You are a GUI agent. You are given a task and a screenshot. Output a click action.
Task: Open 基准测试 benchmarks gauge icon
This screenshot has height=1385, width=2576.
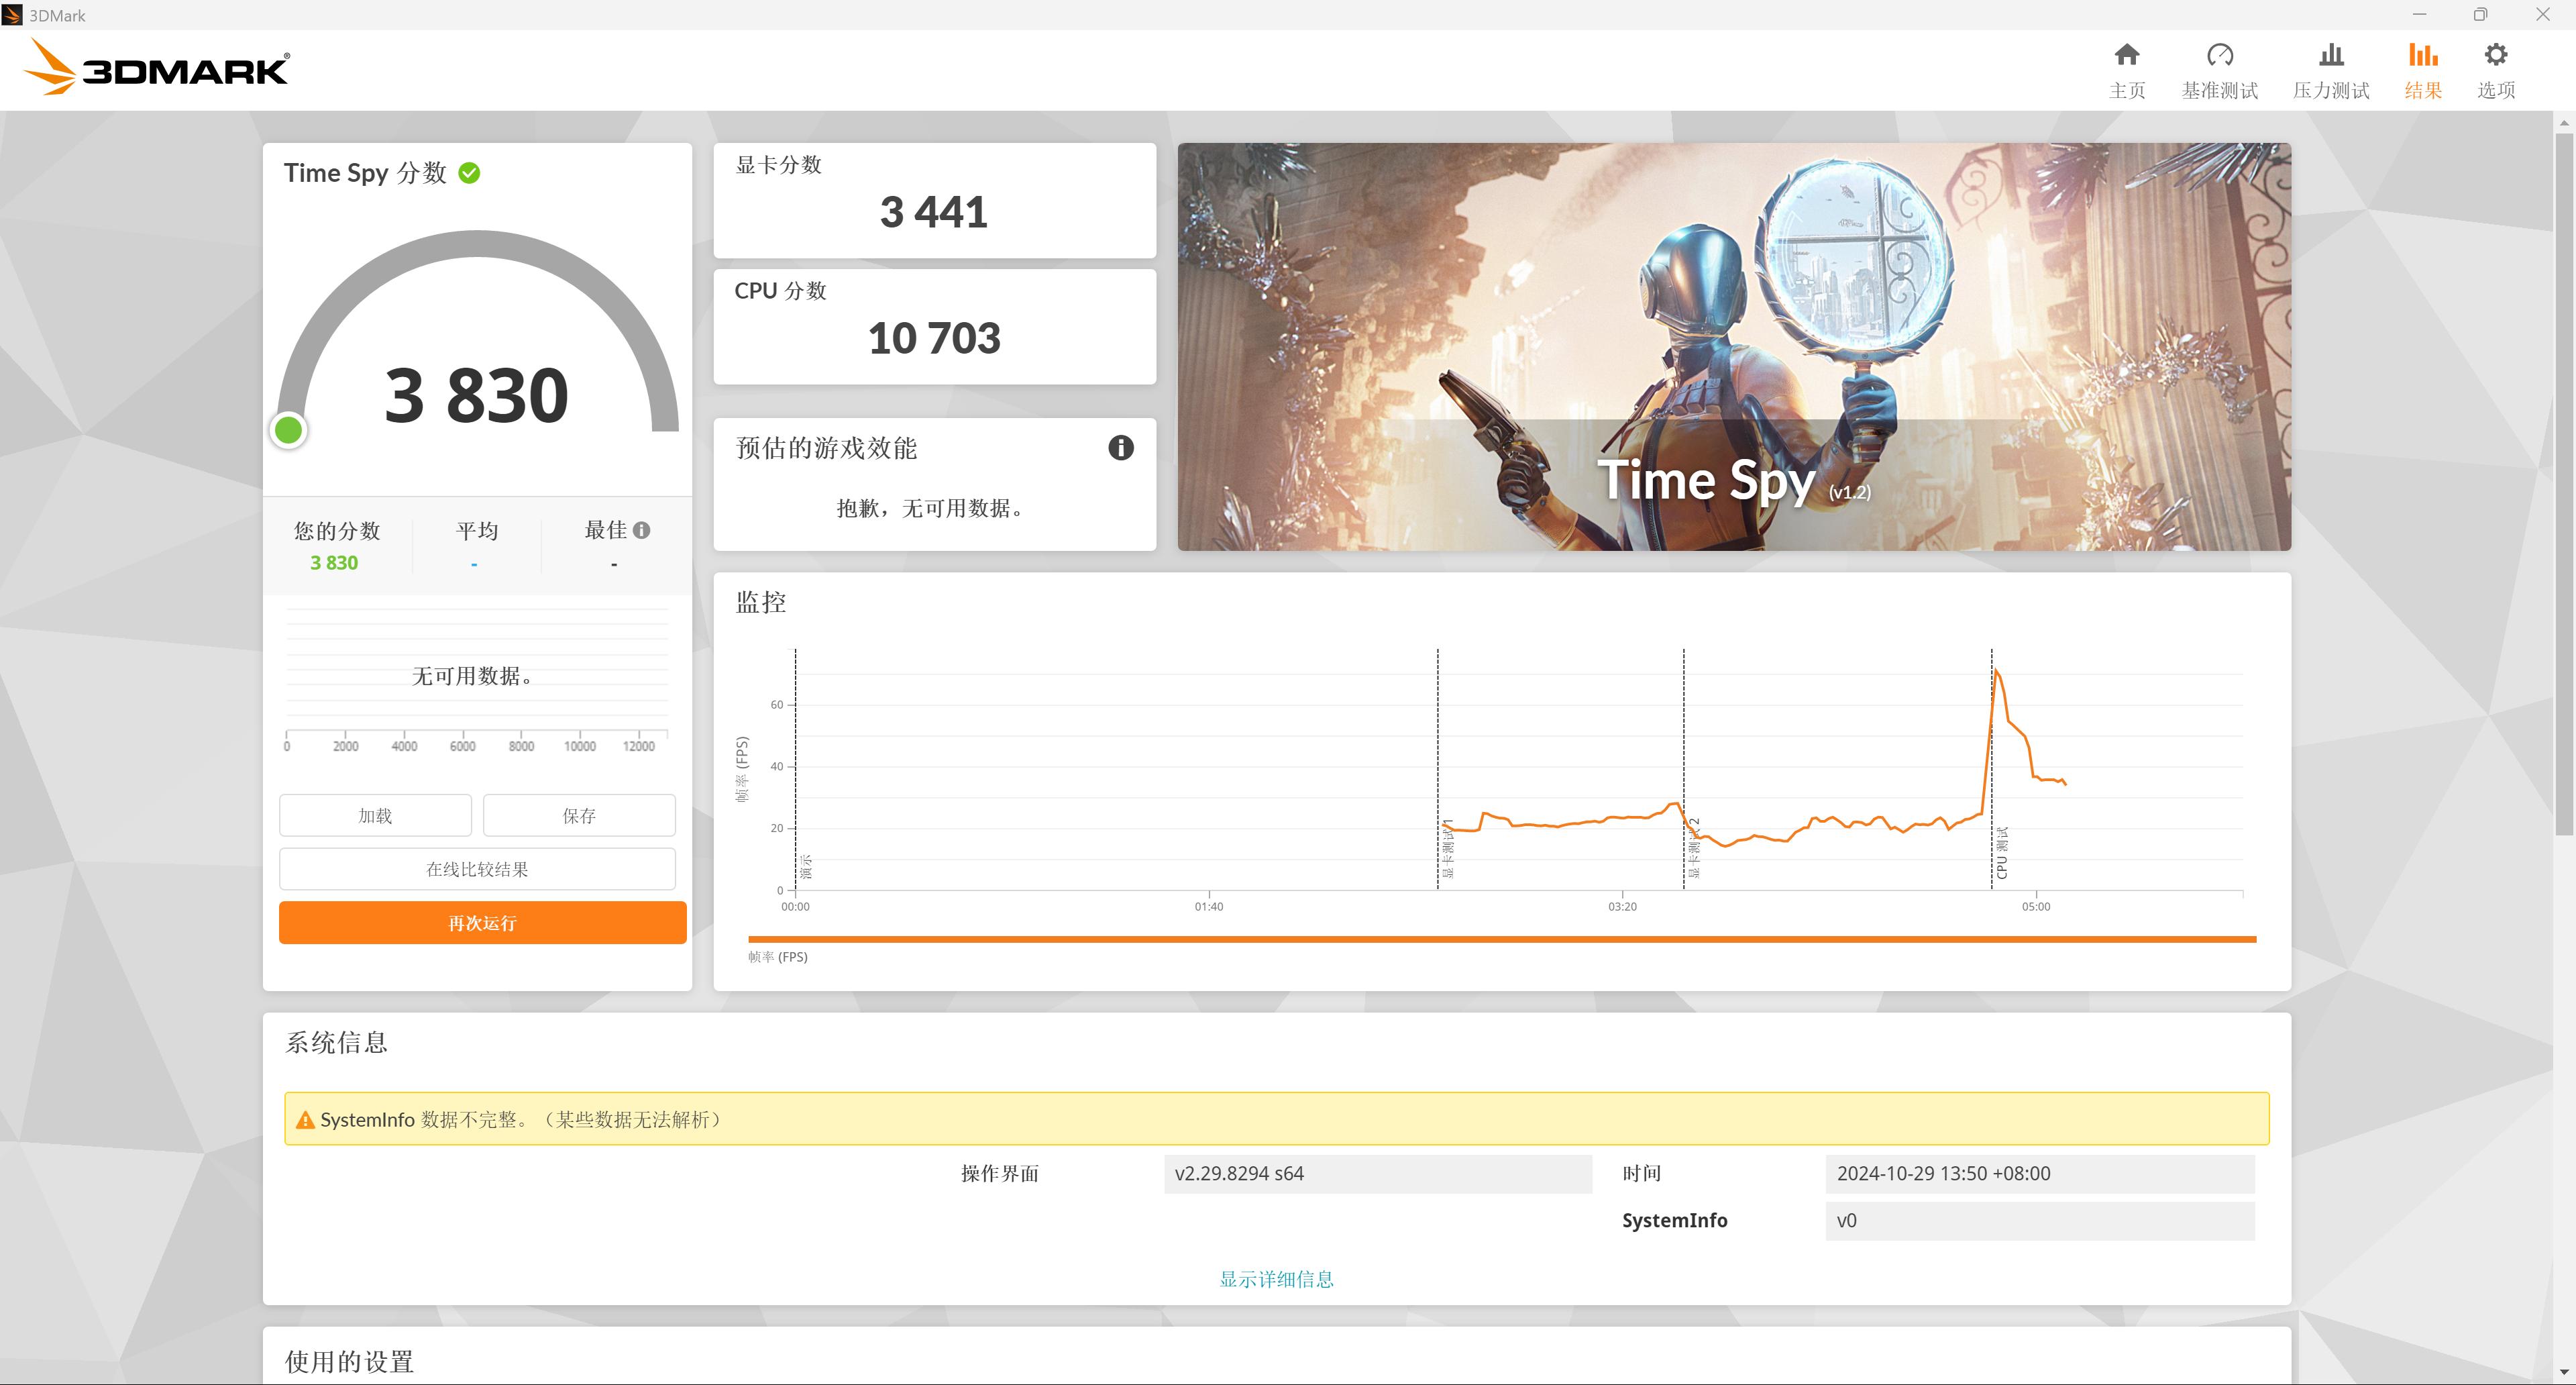tap(2219, 55)
